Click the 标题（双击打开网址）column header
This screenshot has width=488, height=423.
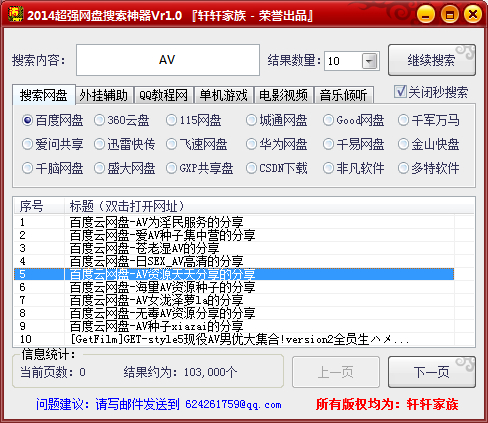click(x=269, y=206)
